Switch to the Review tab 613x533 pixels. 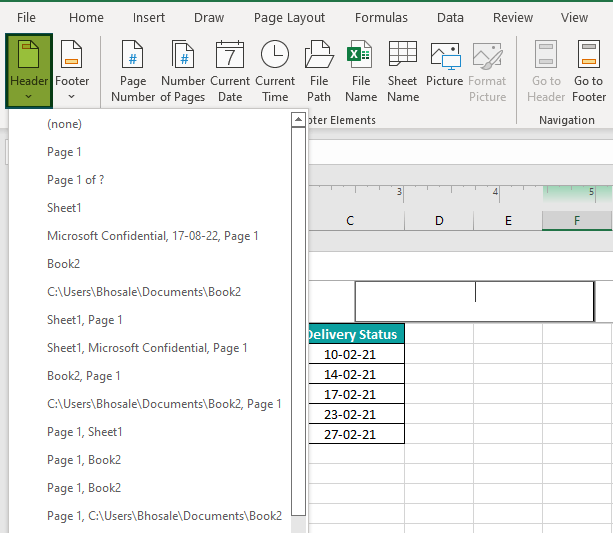coord(513,18)
